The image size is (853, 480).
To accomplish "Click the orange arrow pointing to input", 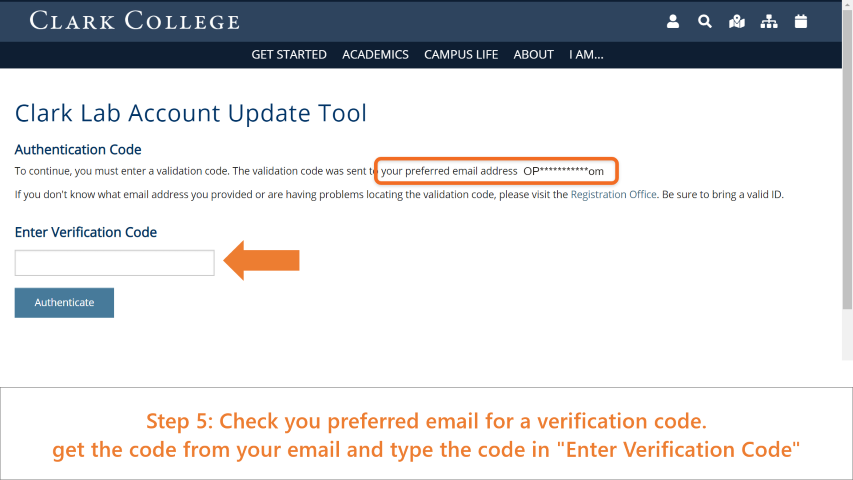I will pyautogui.click(x=262, y=260).
